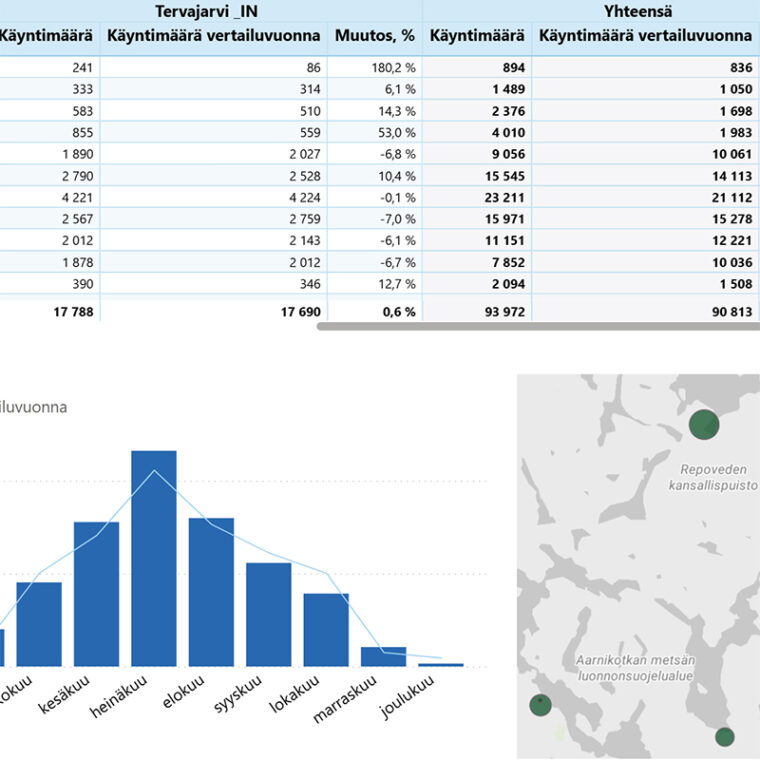Viewport: 760px width, 760px height.
Task: Click the Repoveden kansallispuisto map label
Action: point(711,477)
